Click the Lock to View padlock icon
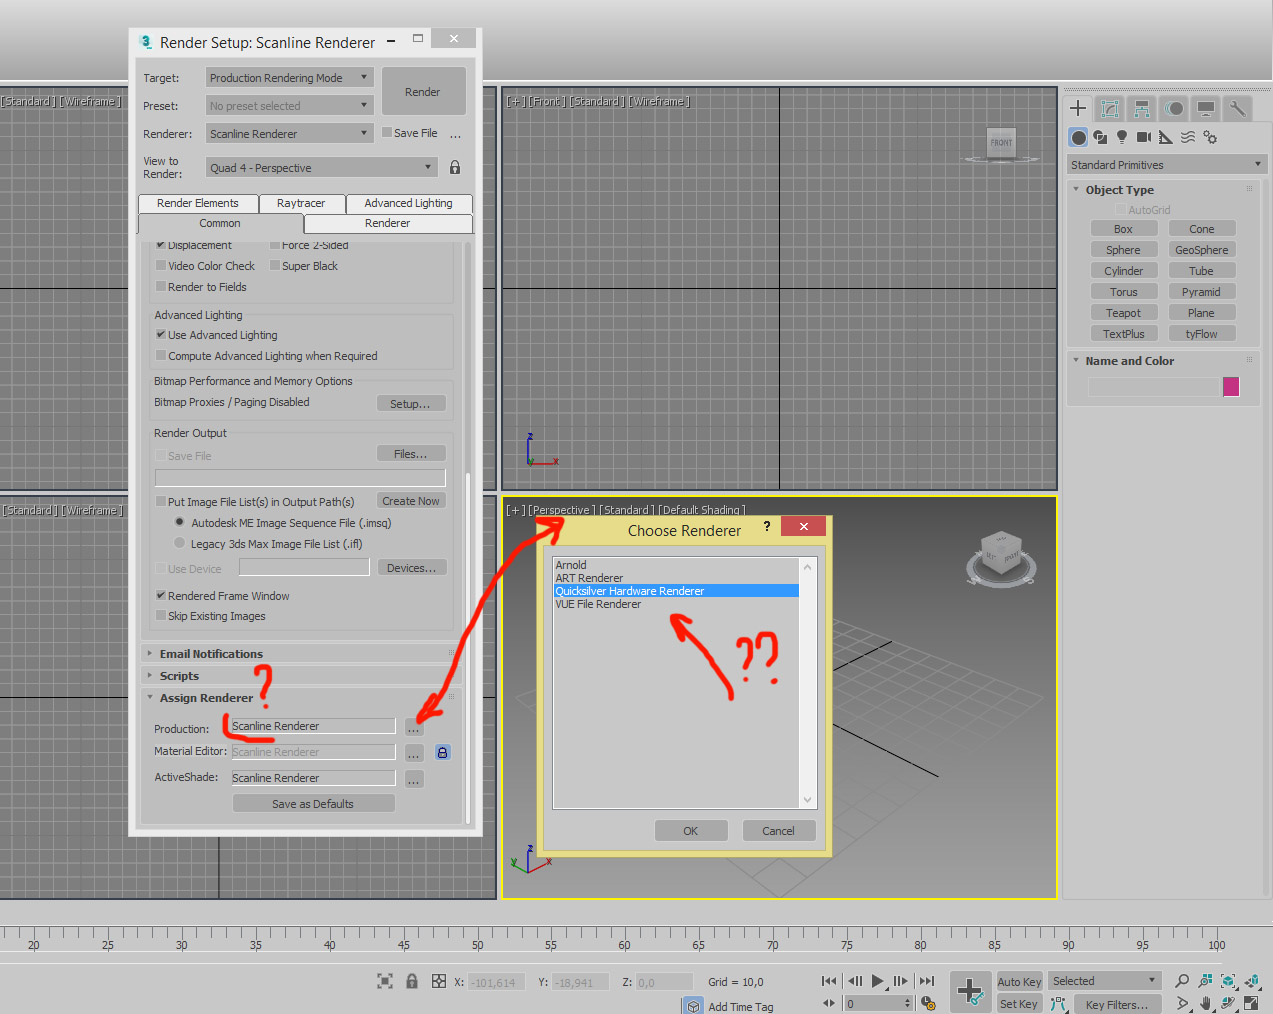 point(455,167)
